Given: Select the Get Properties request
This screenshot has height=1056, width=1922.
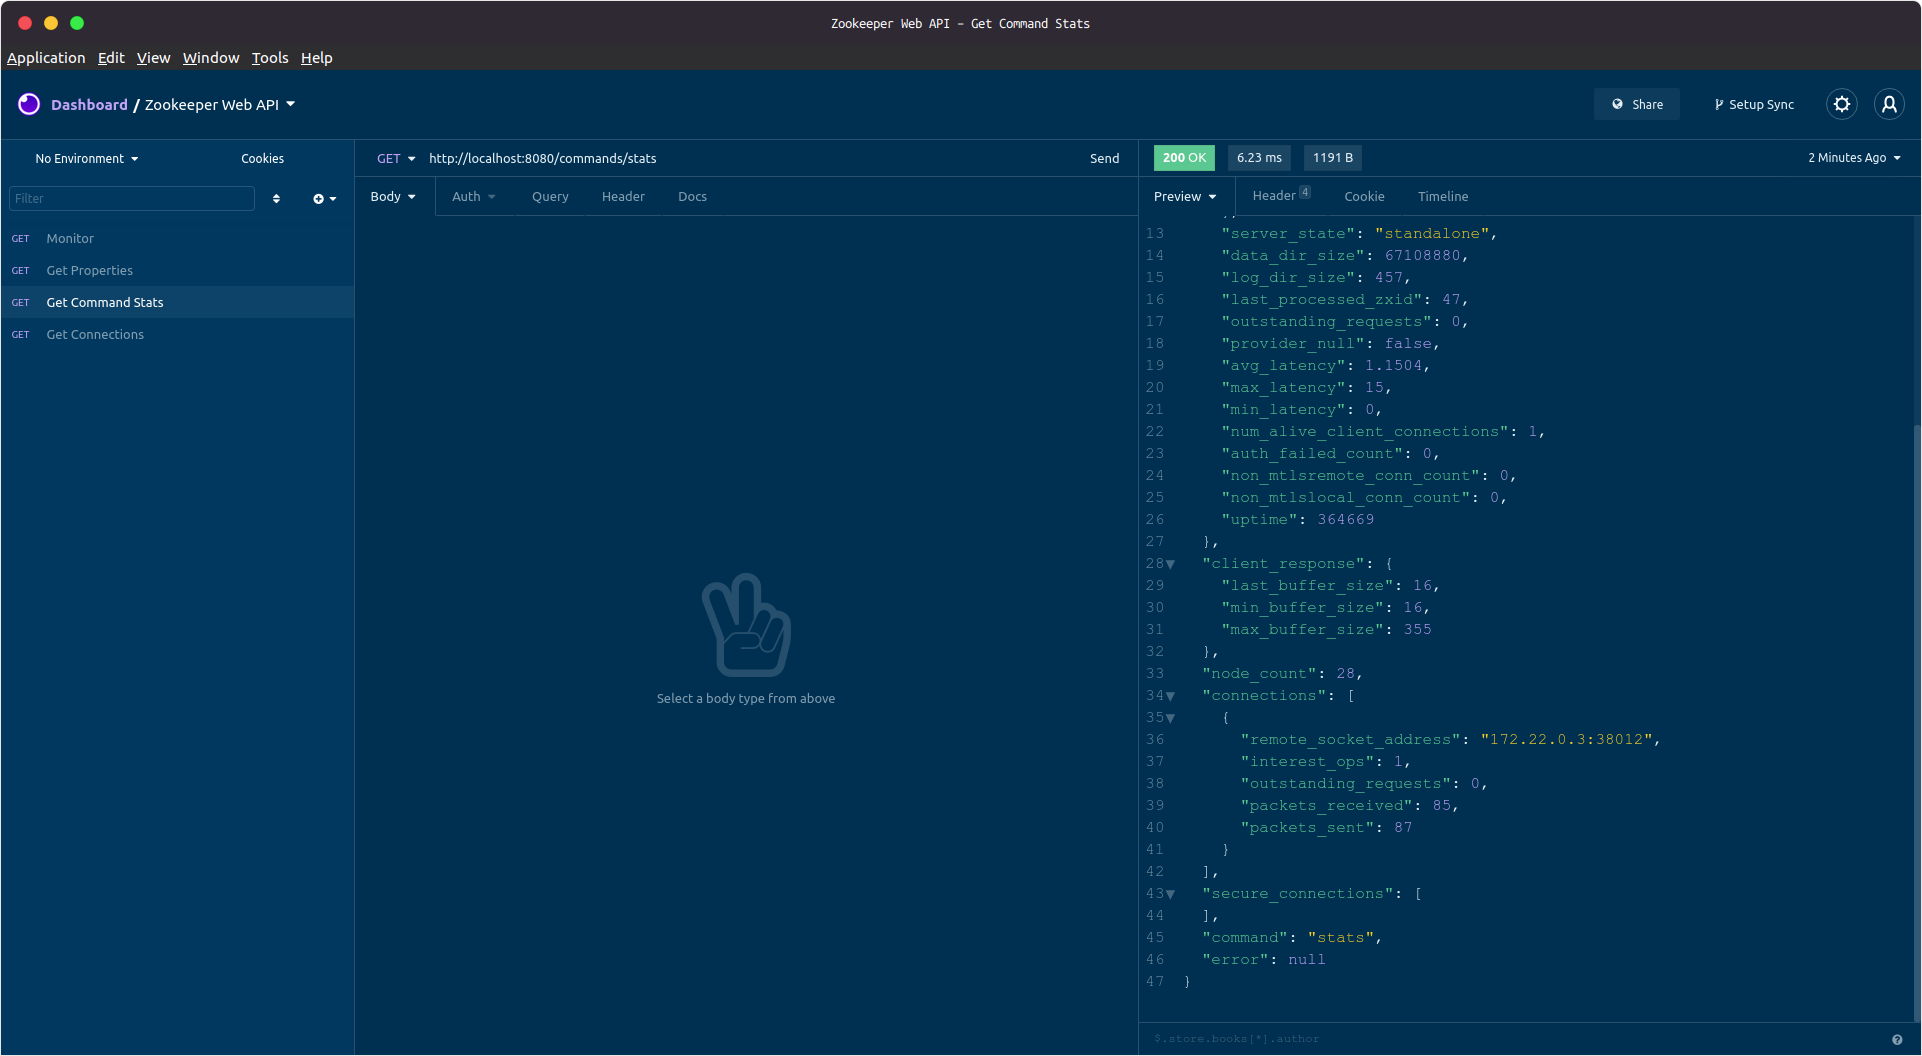Looking at the screenshot, I should pos(177,270).
